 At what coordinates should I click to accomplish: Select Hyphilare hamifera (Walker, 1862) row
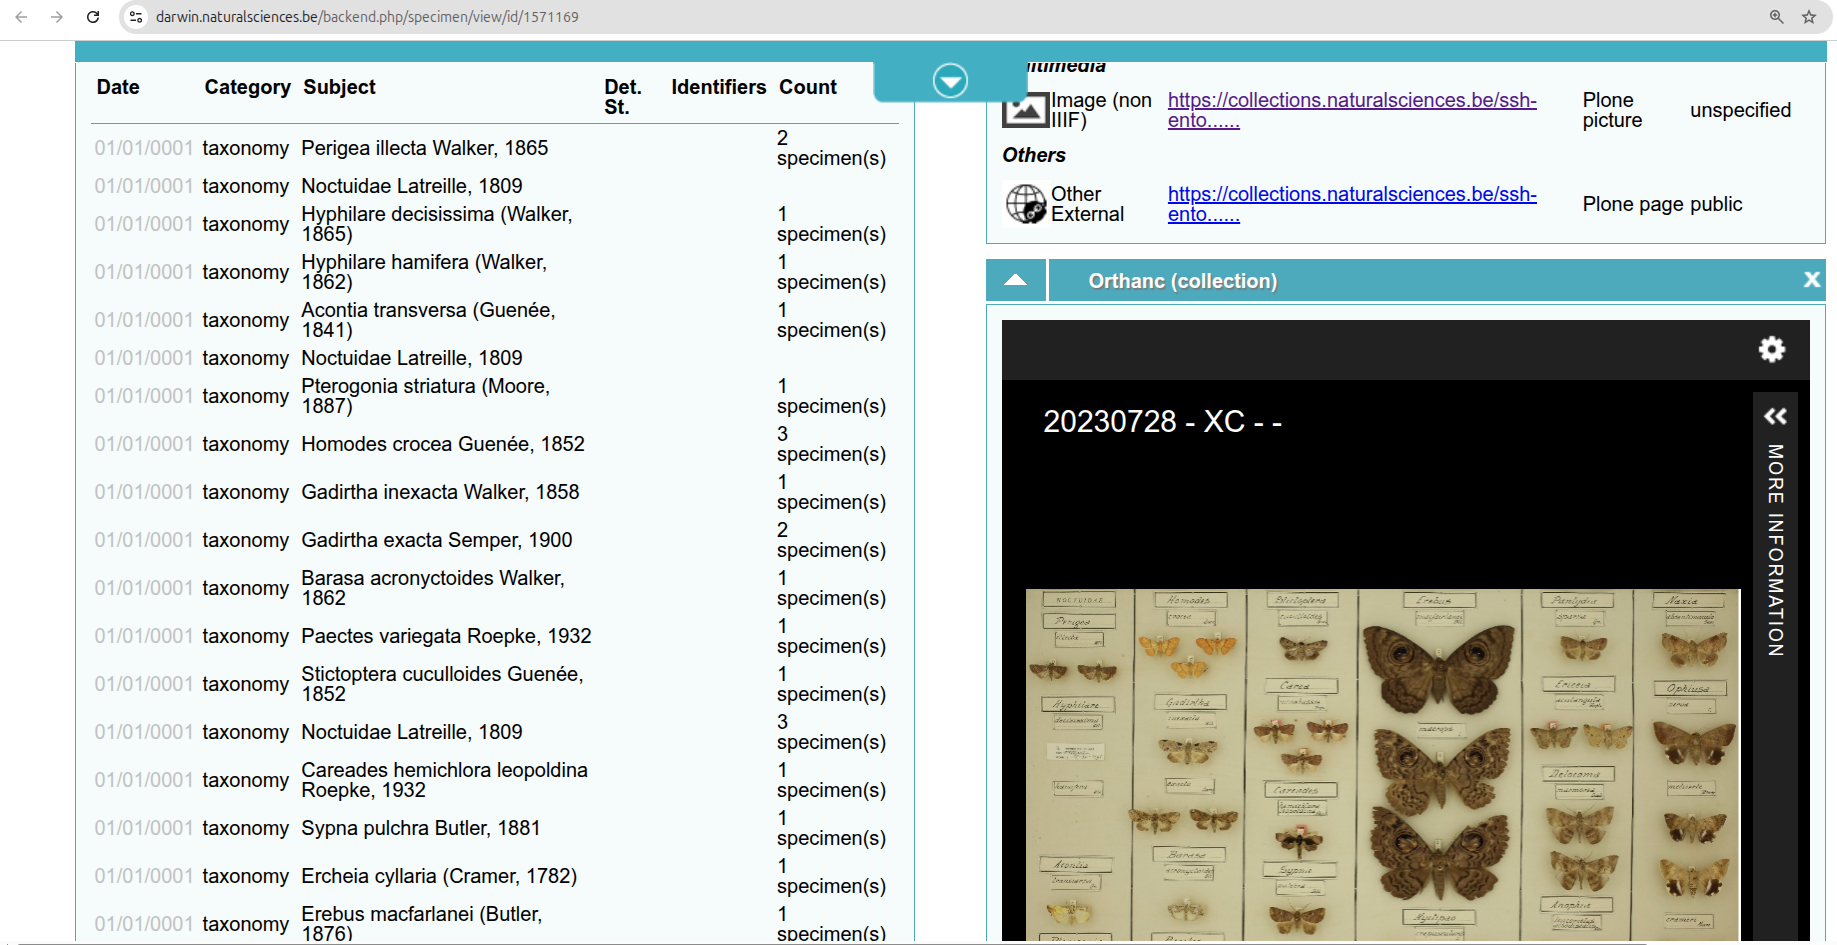(495, 272)
